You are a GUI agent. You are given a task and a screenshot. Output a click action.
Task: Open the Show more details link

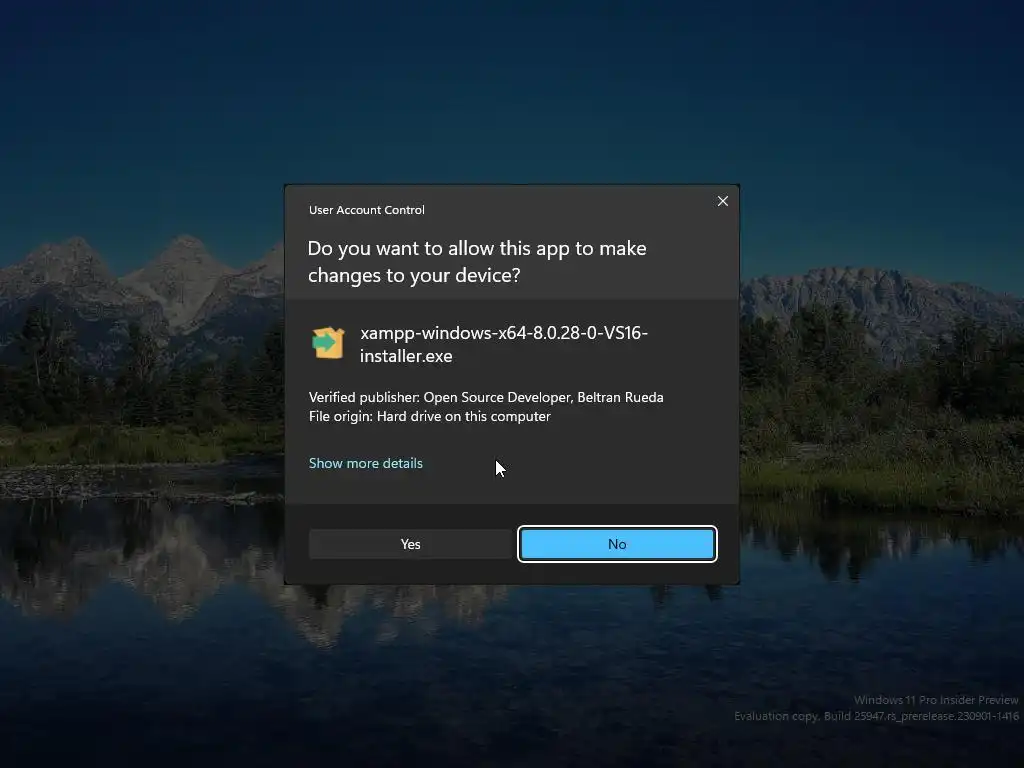tap(366, 463)
